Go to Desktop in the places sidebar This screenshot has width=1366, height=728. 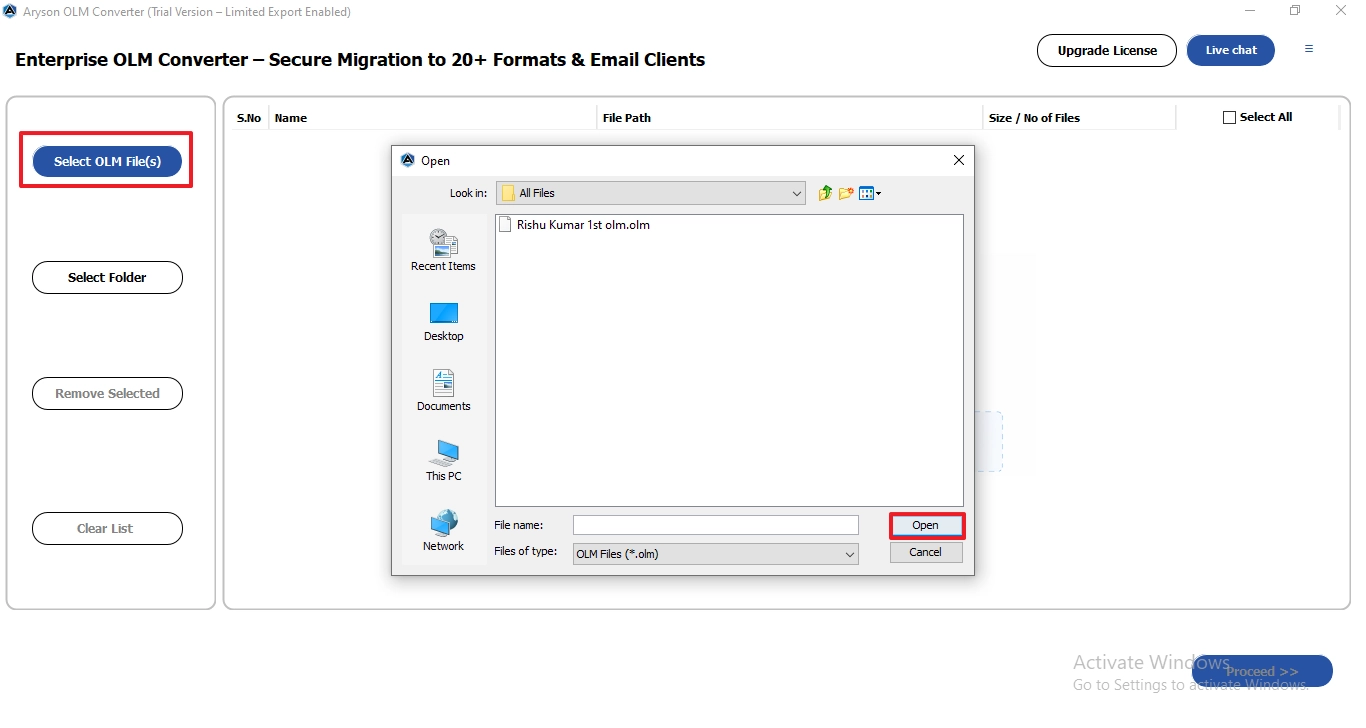coord(443,321)
